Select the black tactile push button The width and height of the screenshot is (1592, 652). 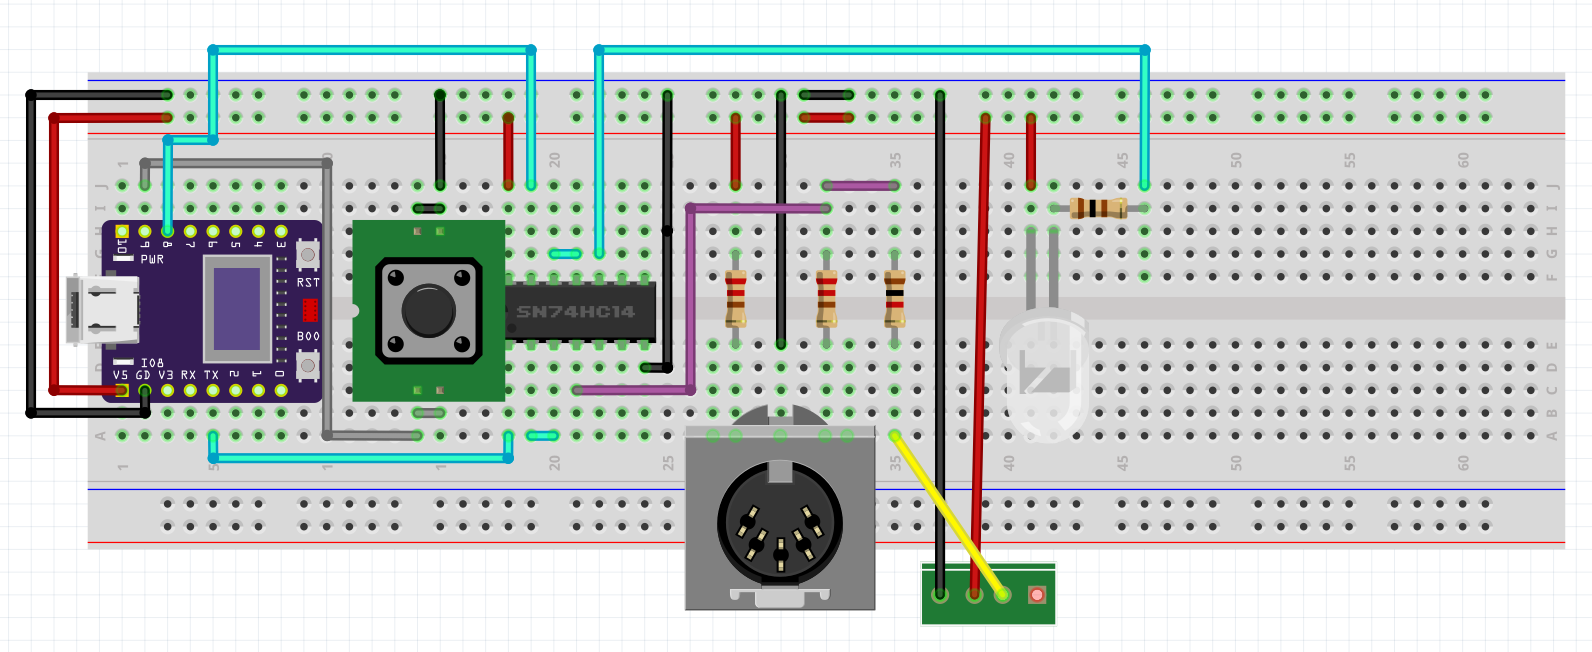point(428,311)
